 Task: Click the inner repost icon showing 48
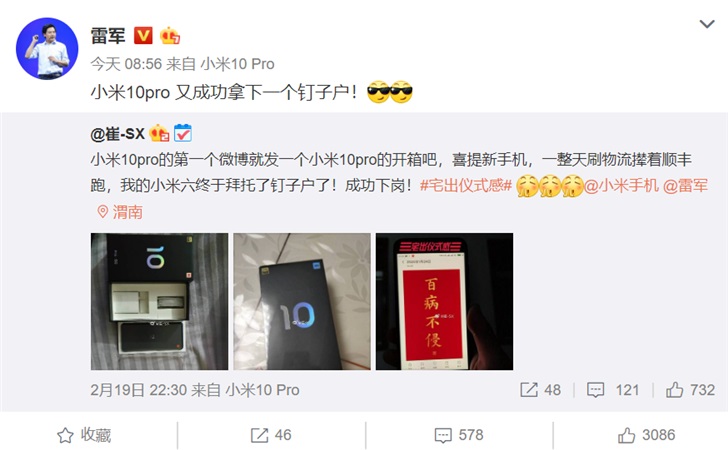tap(540, 390)
